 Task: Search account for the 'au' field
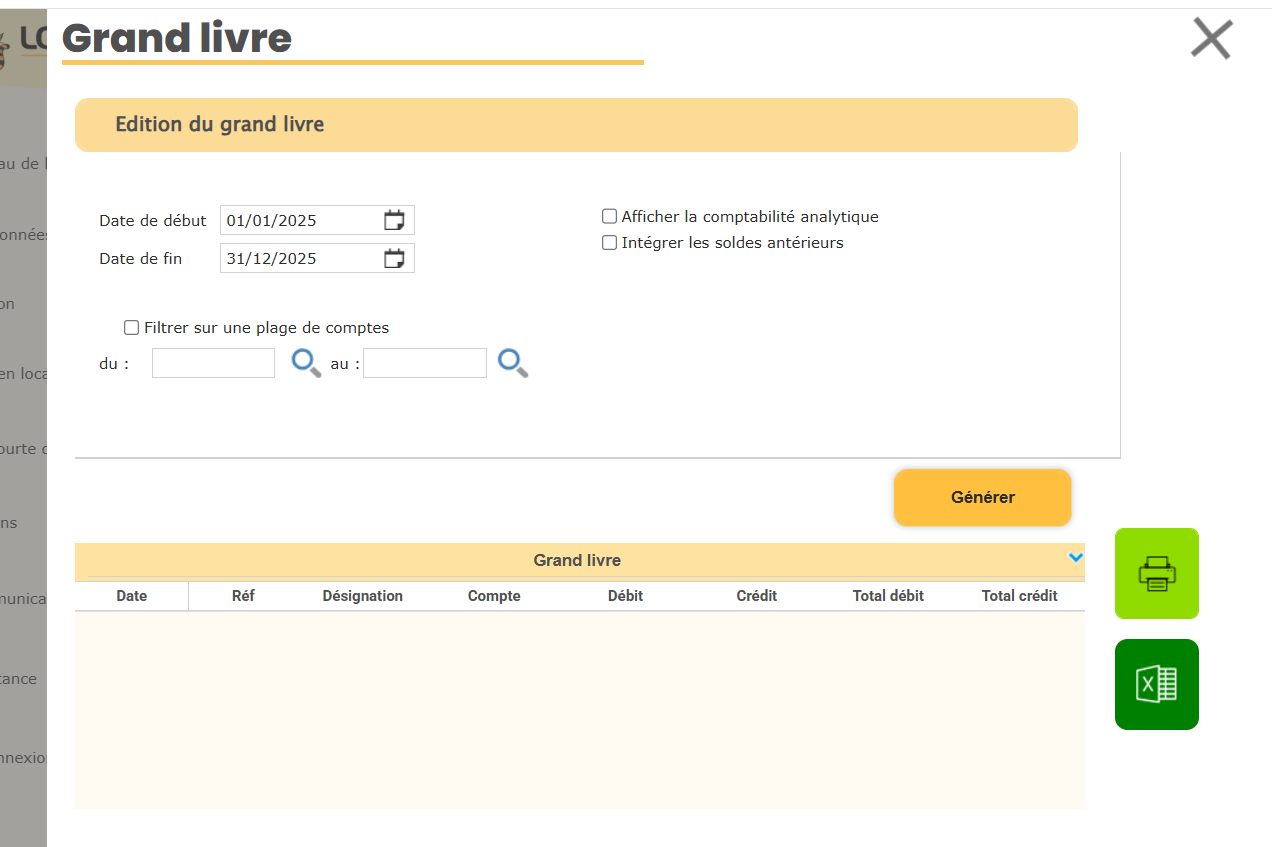[513, 362]
